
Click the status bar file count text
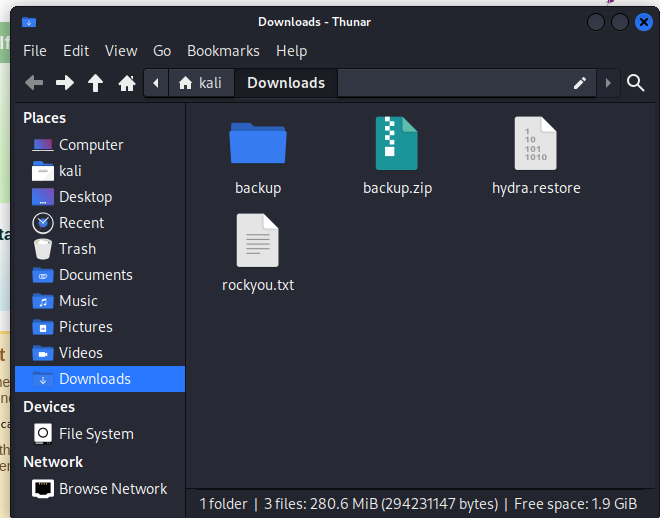(x=349, y=504)
